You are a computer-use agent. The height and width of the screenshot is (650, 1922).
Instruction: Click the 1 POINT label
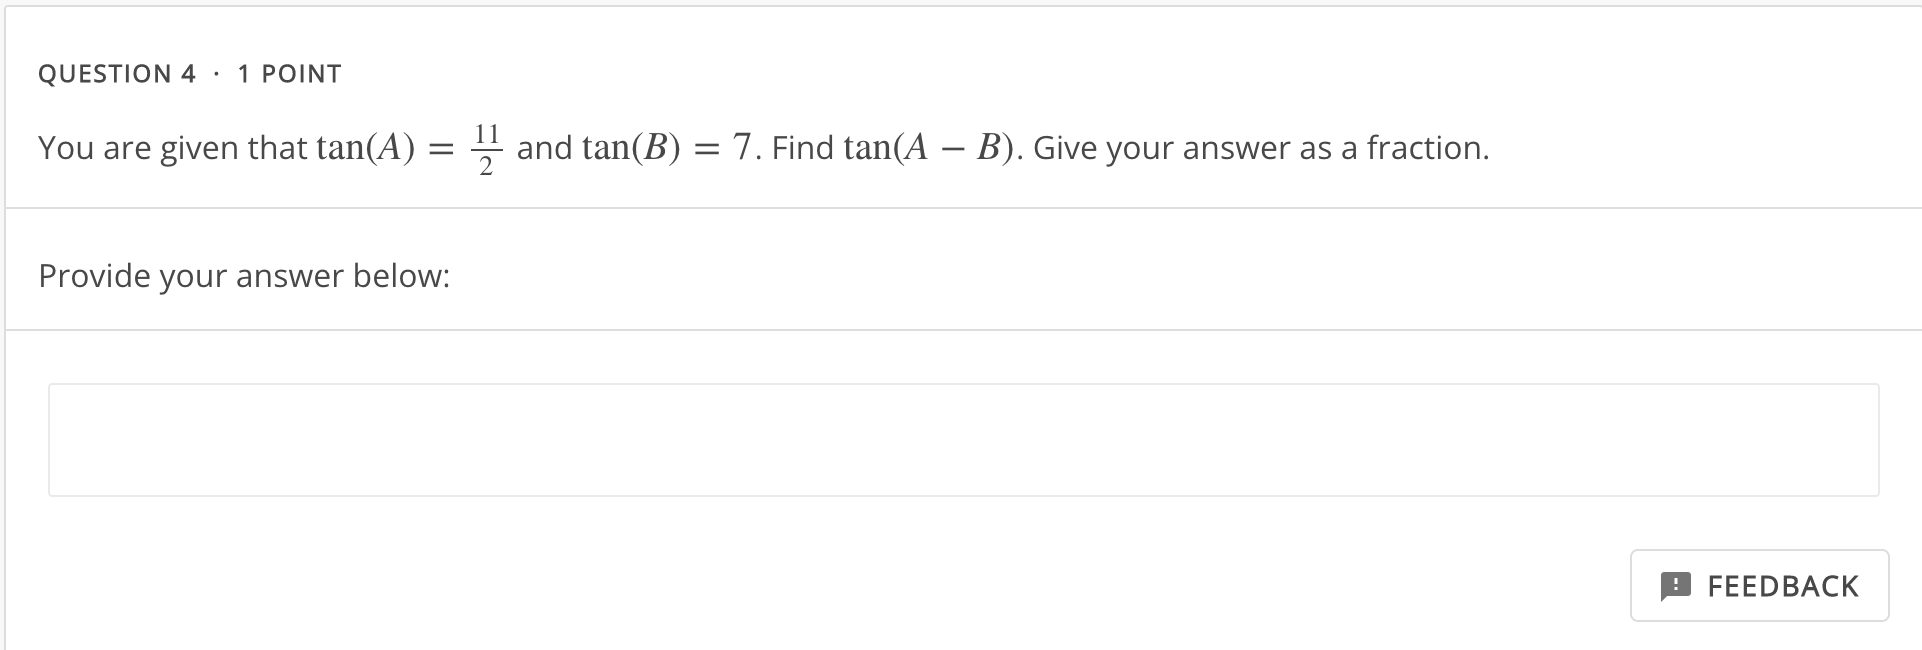(286, 72)
